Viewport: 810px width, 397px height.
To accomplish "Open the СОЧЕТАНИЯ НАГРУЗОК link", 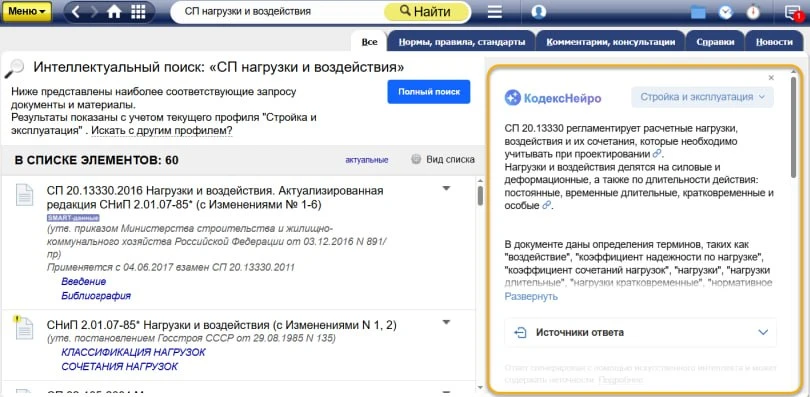I will coord(119,367).
